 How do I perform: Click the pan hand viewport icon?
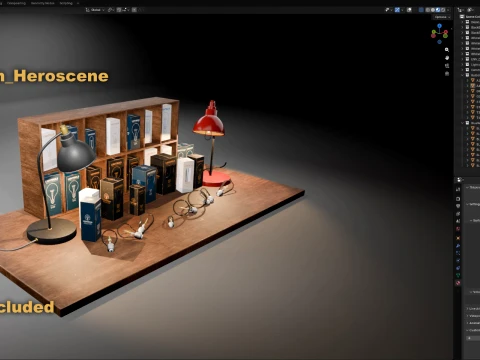[x=447, y=58]
